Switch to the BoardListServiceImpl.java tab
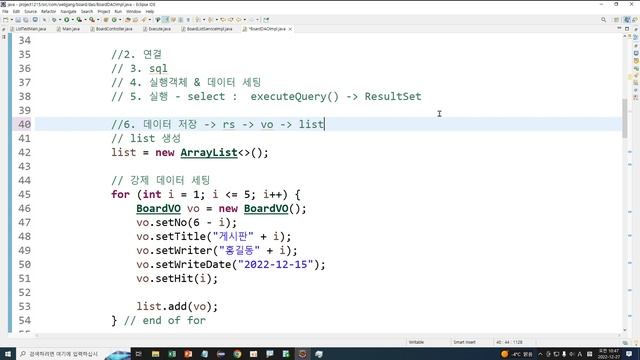 (207, 29)
